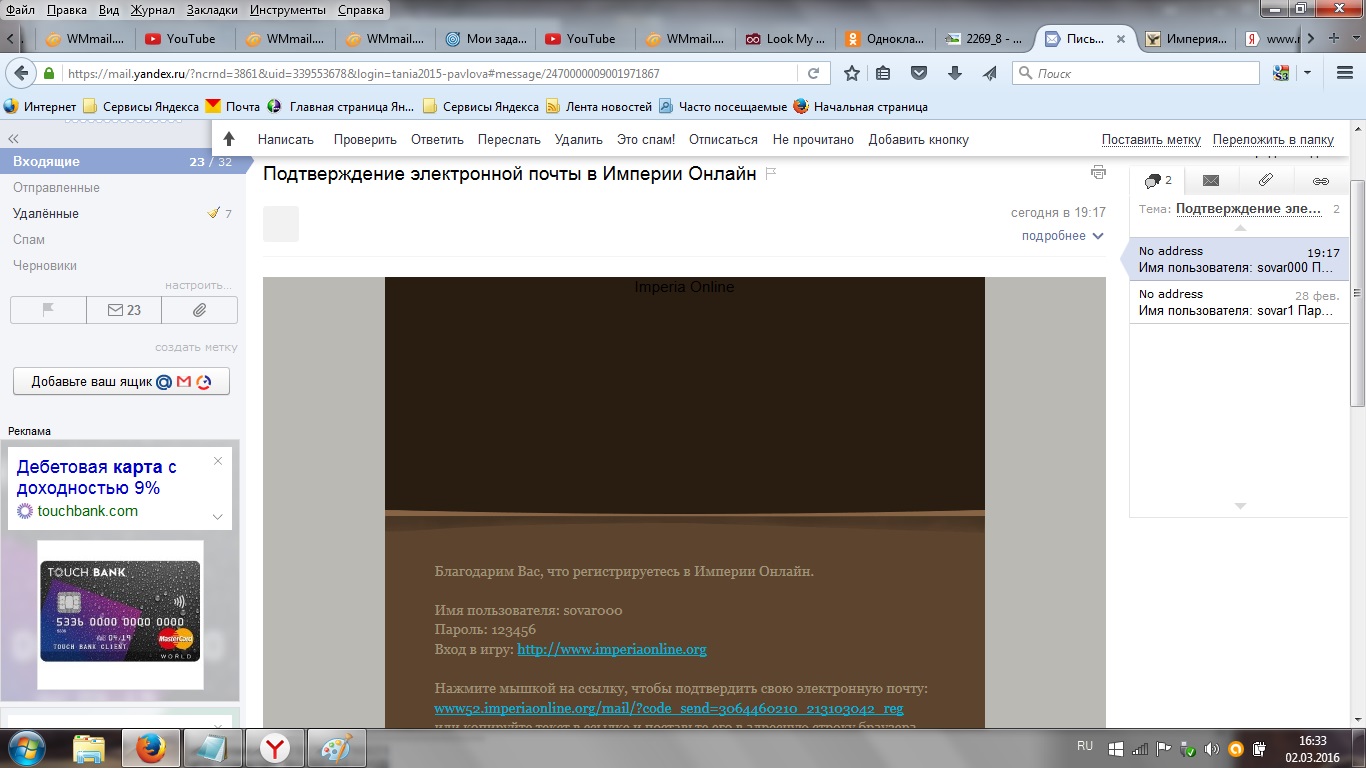Bookmark this page with the star icon
Image resolution: width=1366 pixels, height=778 pixels.
[852, 73]
